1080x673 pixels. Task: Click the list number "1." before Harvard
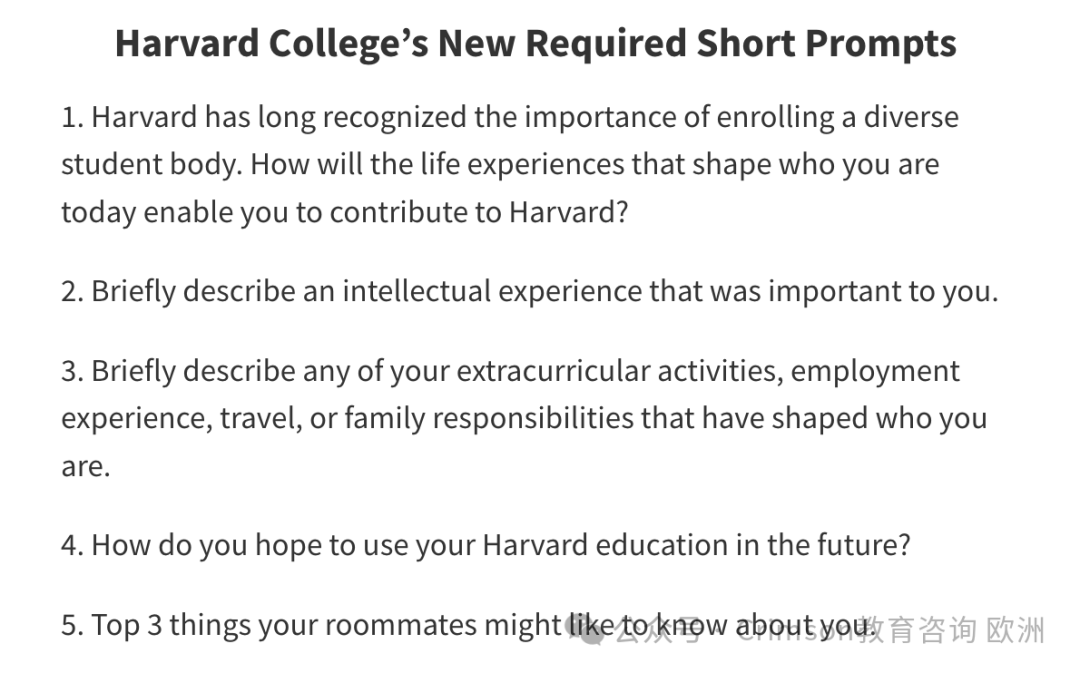pyautogui.click(x=72, y=117)
